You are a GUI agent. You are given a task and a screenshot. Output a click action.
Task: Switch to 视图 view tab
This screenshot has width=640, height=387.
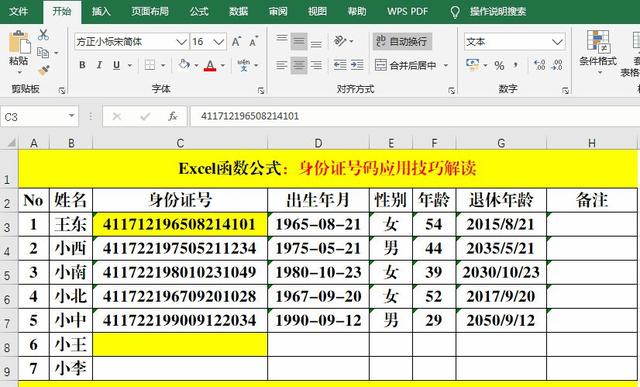coord(318,11)
